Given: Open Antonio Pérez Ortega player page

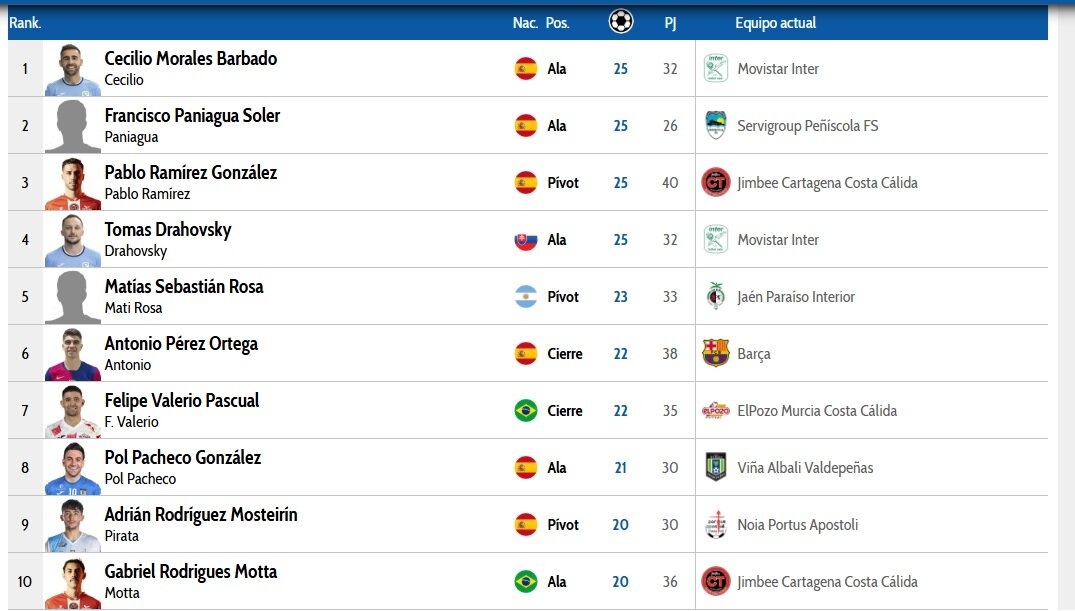Looking at the screenshot, I should [x=181, y=344].
